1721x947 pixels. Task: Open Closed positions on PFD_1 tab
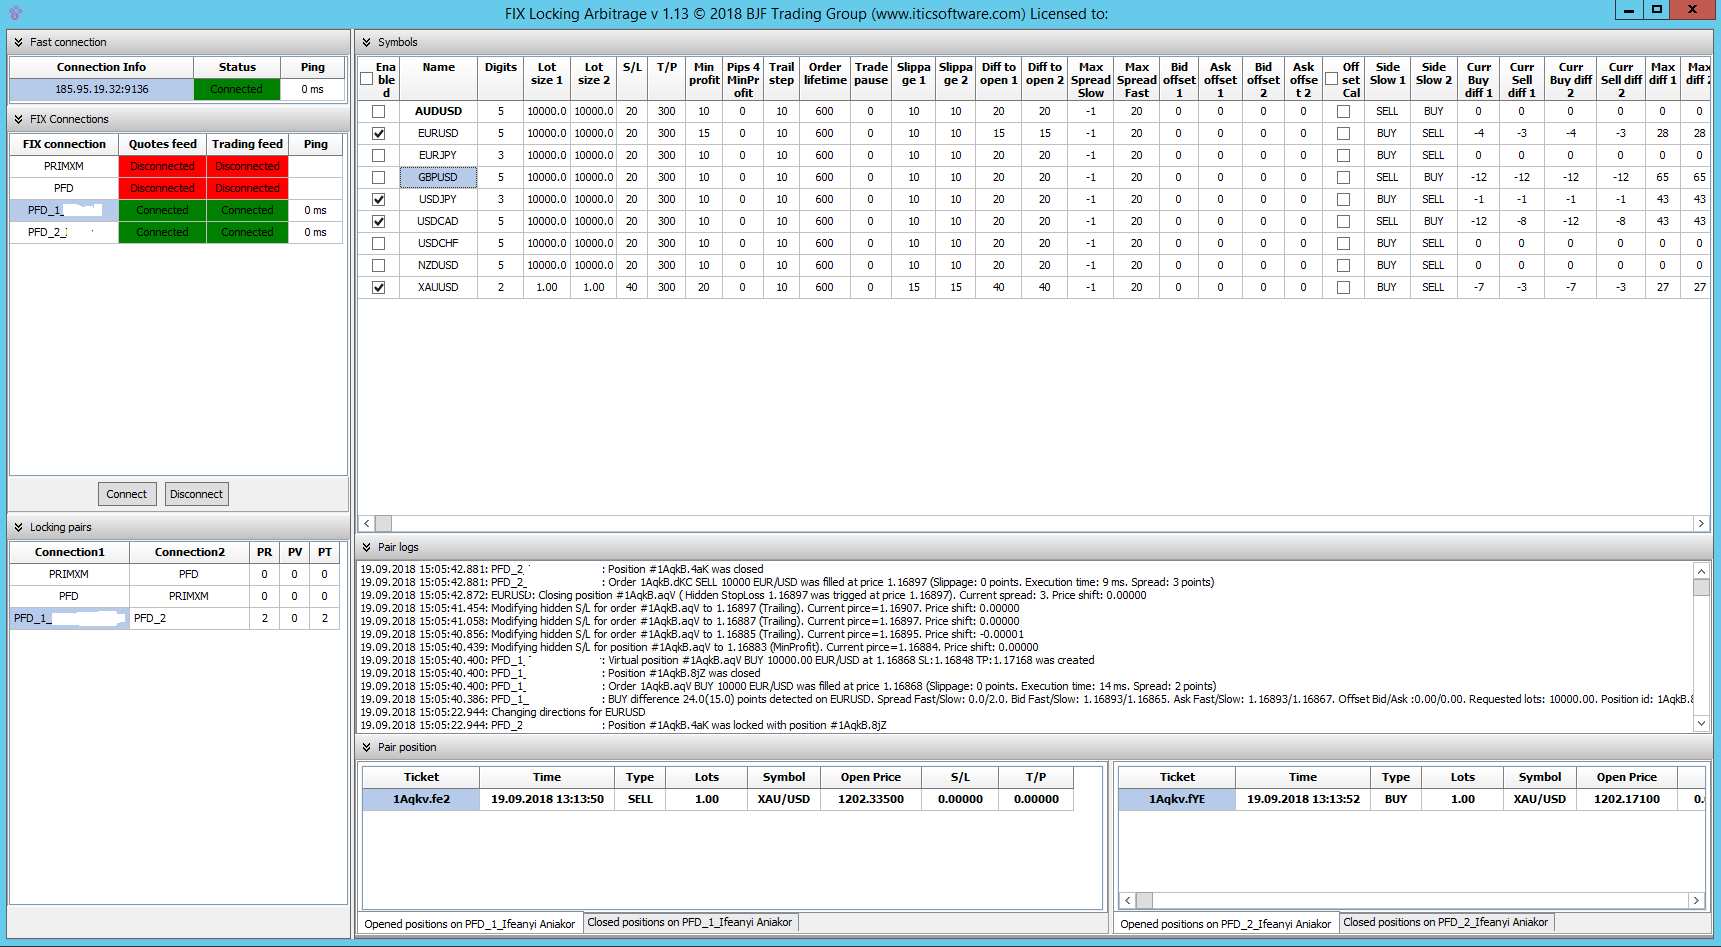click(x=689, y=922)
